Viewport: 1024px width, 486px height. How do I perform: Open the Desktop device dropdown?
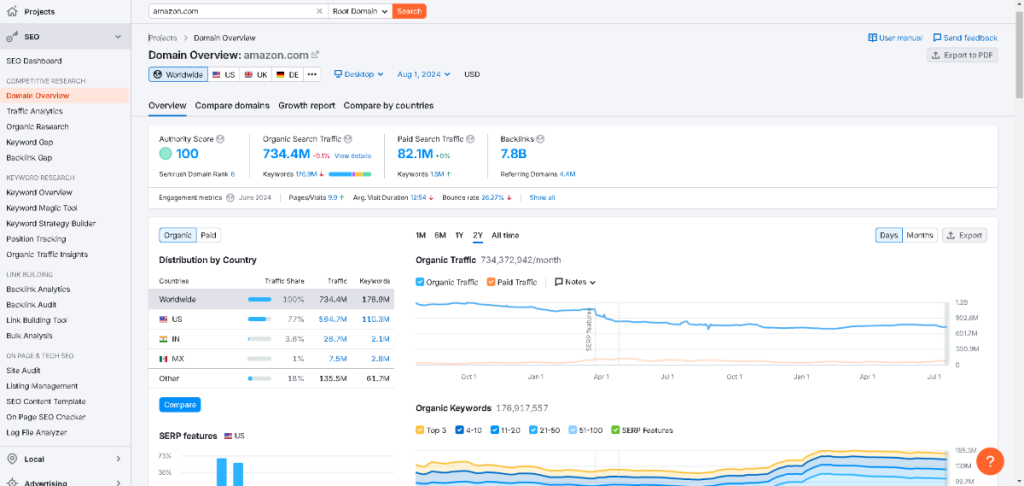point(359,74)
